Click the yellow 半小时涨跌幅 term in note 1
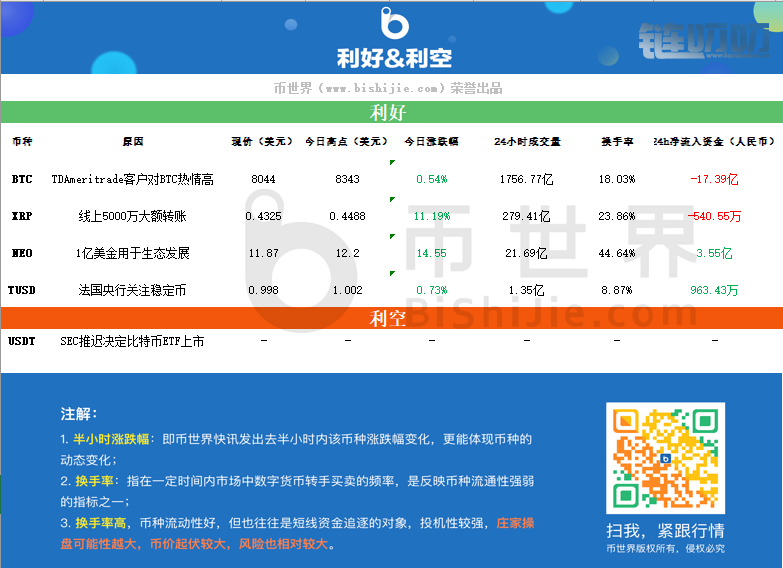Viewport: 783px width, 568px height. click(111, 439)
